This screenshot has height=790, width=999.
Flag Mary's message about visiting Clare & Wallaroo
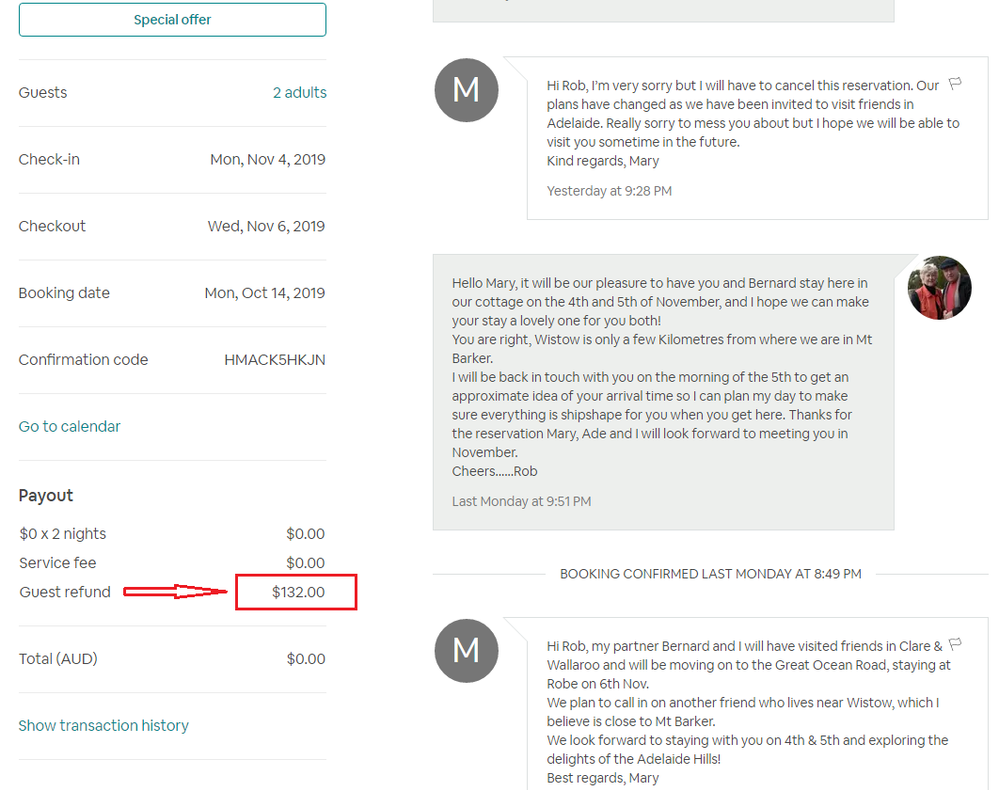point(955,644)
